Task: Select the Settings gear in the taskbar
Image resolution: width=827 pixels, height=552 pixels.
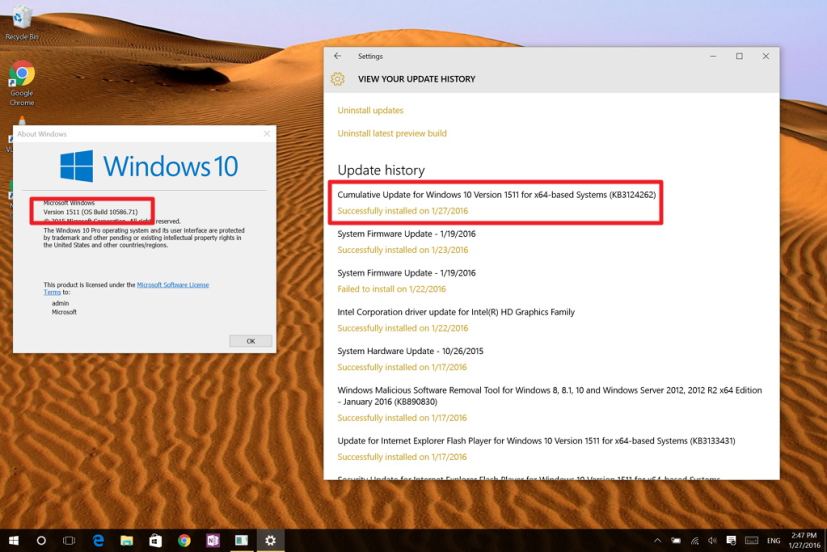Action: click(x=270, y=540)
